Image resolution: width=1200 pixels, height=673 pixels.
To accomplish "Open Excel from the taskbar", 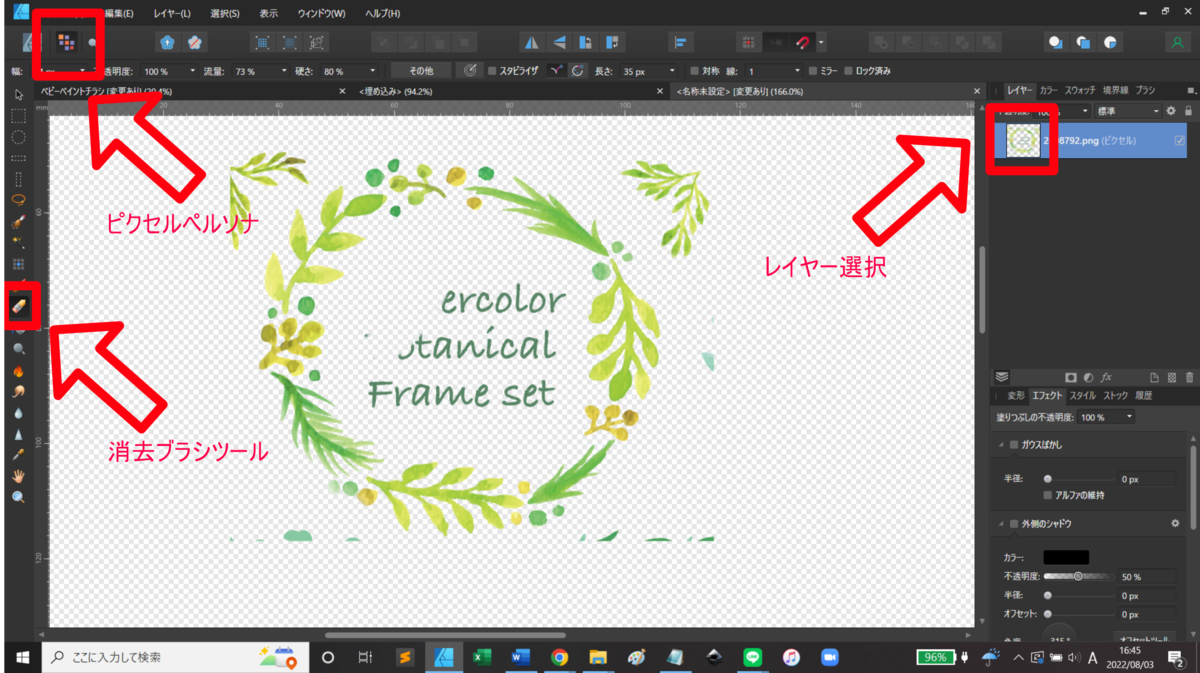I will [x=482, y=657].
